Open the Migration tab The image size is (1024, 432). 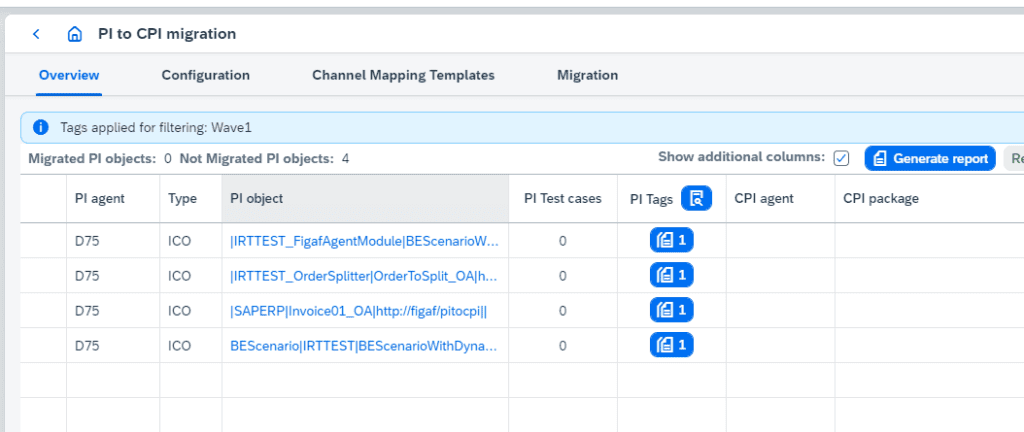click(587, 75)
